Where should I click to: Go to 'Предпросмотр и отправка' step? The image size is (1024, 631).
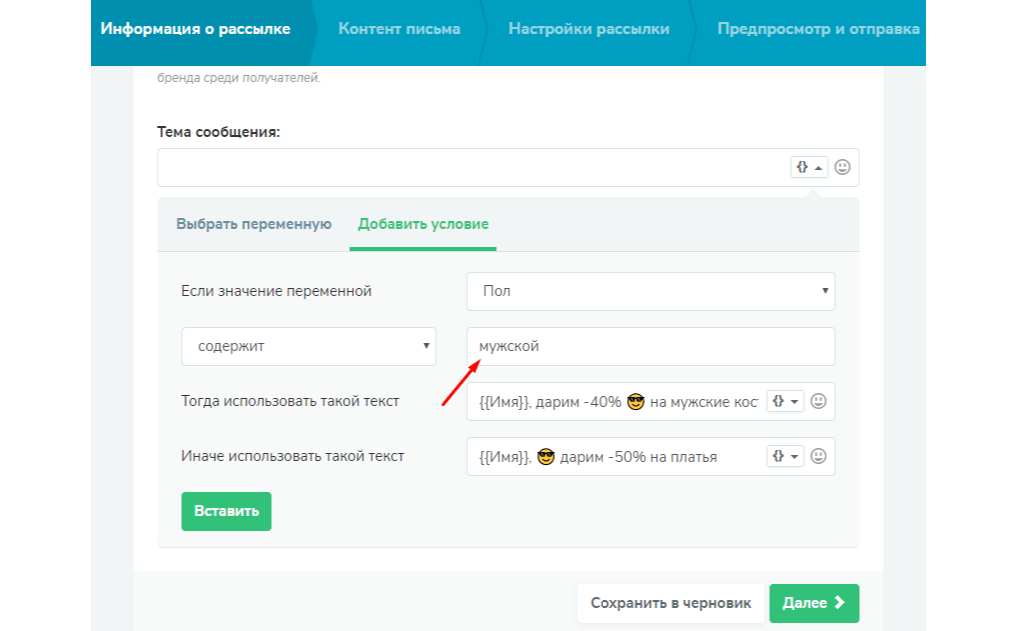[816, 29]
